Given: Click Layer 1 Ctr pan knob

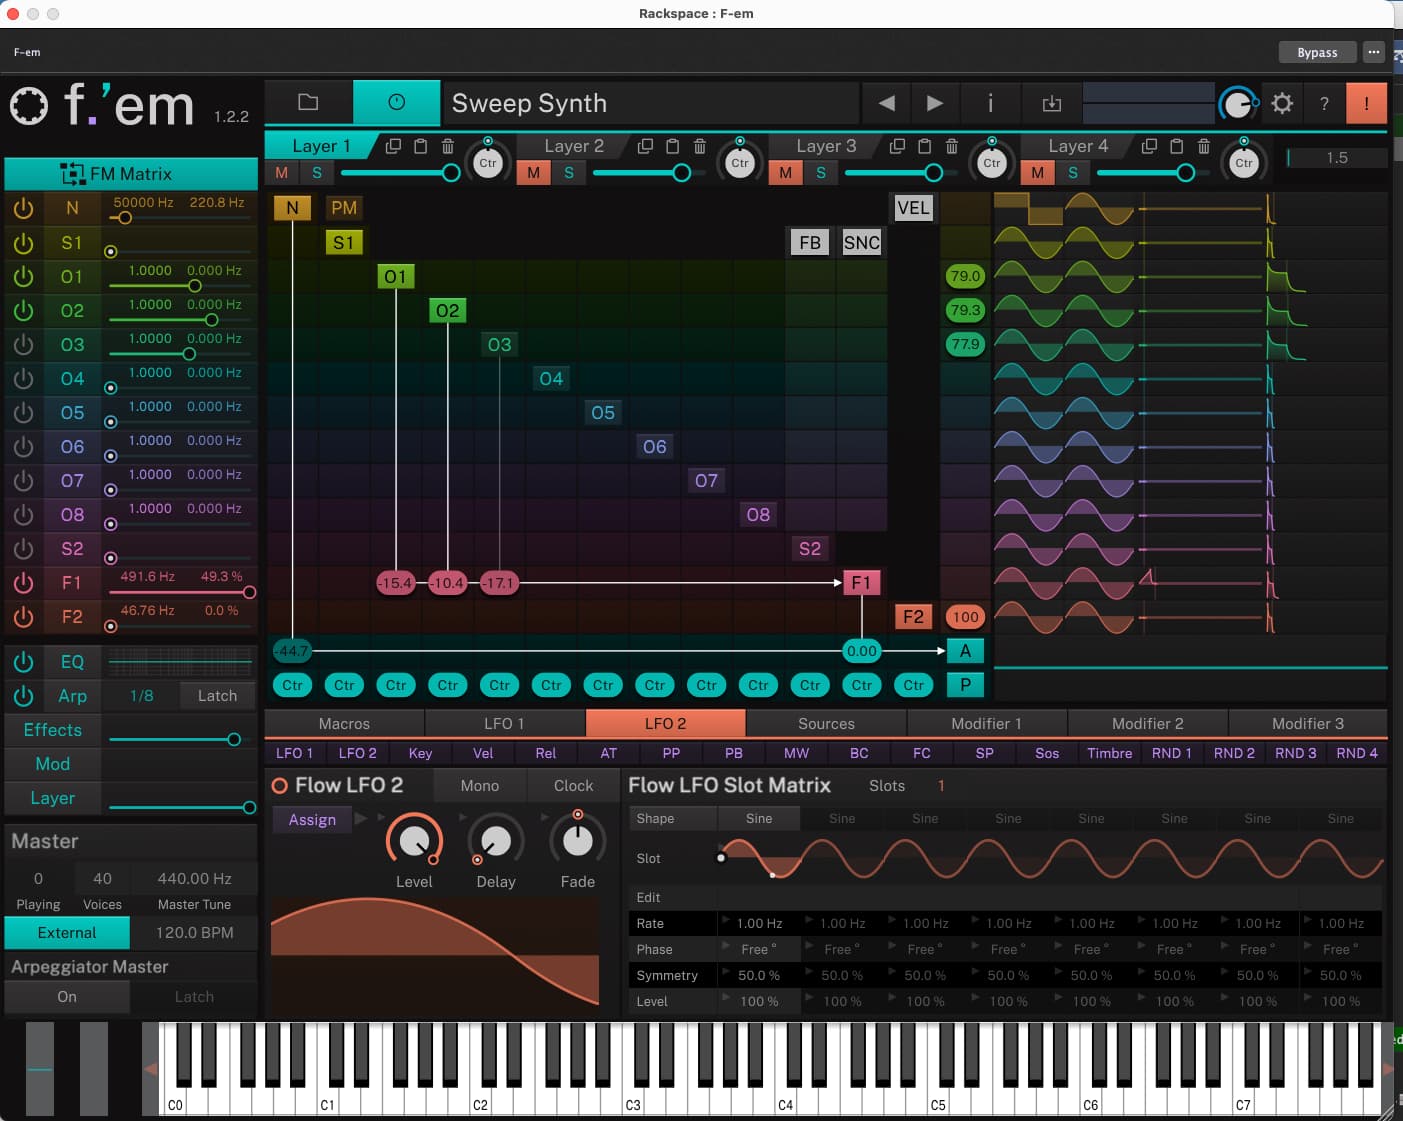Looking at the screenshot, I should pos(488,162).
